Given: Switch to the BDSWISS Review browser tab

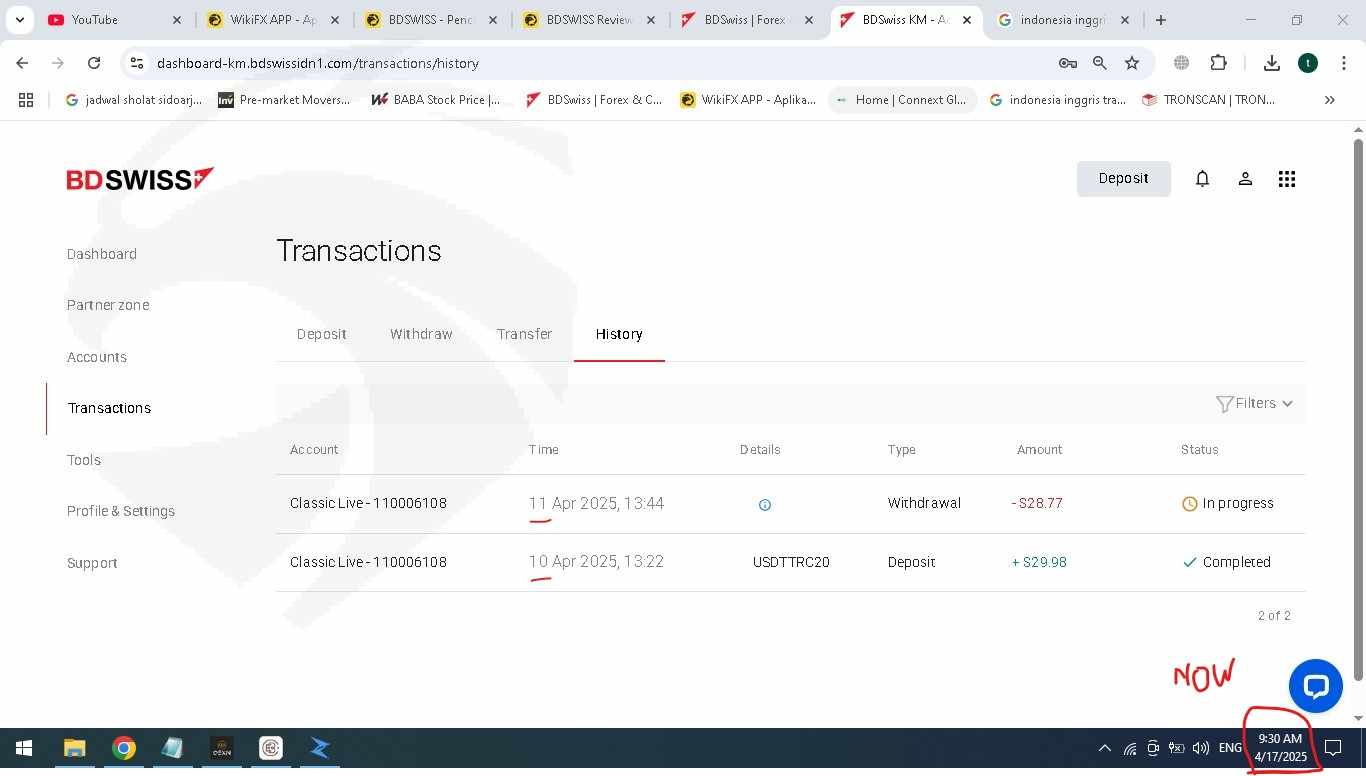Looking at the screenshot, I should [589, 20].
